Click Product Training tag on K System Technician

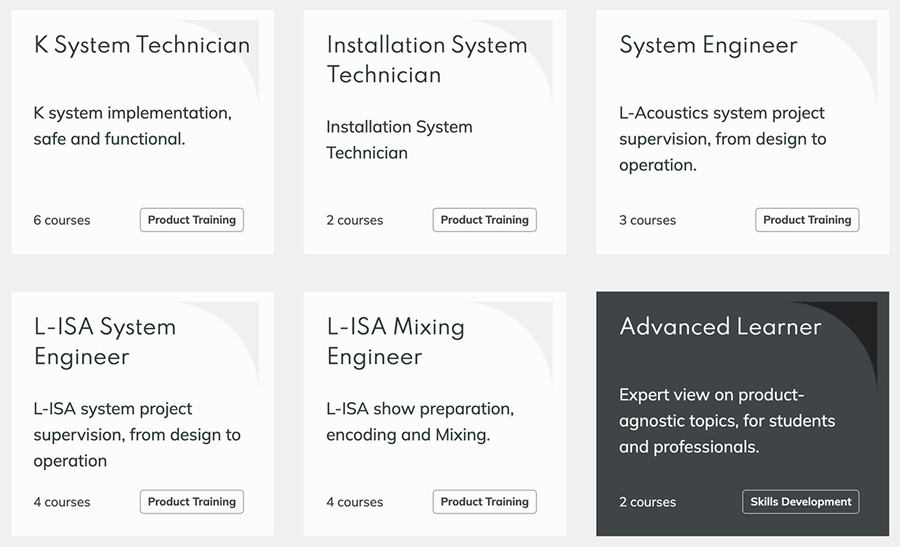click(x=192, y=220)
